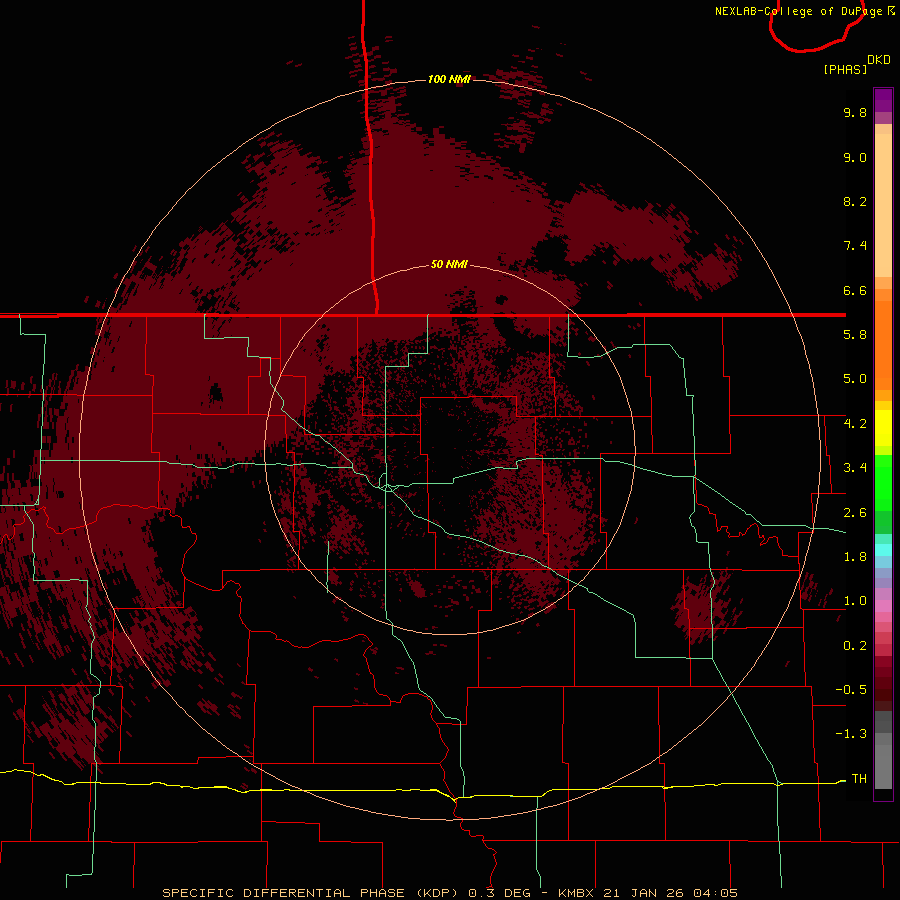Click the 4.2 value on the scale
900x900 pixels.
pos(855,424)
